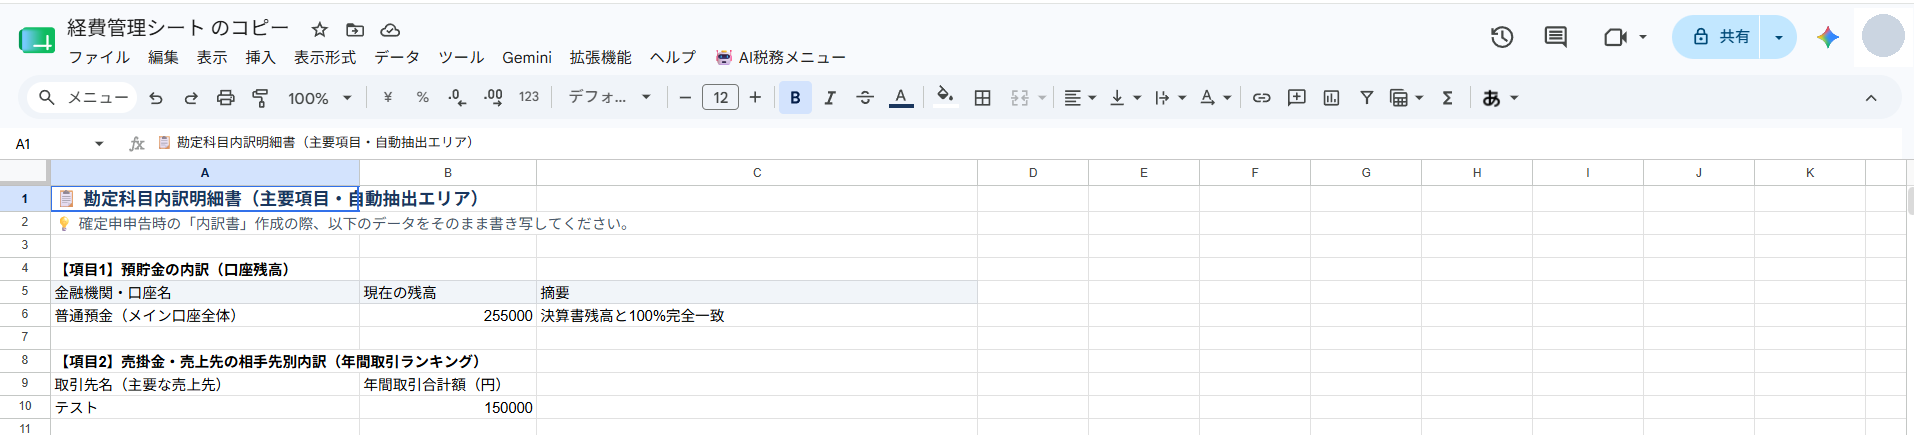
Task: Increase font size with plus button
Action: 755,98
